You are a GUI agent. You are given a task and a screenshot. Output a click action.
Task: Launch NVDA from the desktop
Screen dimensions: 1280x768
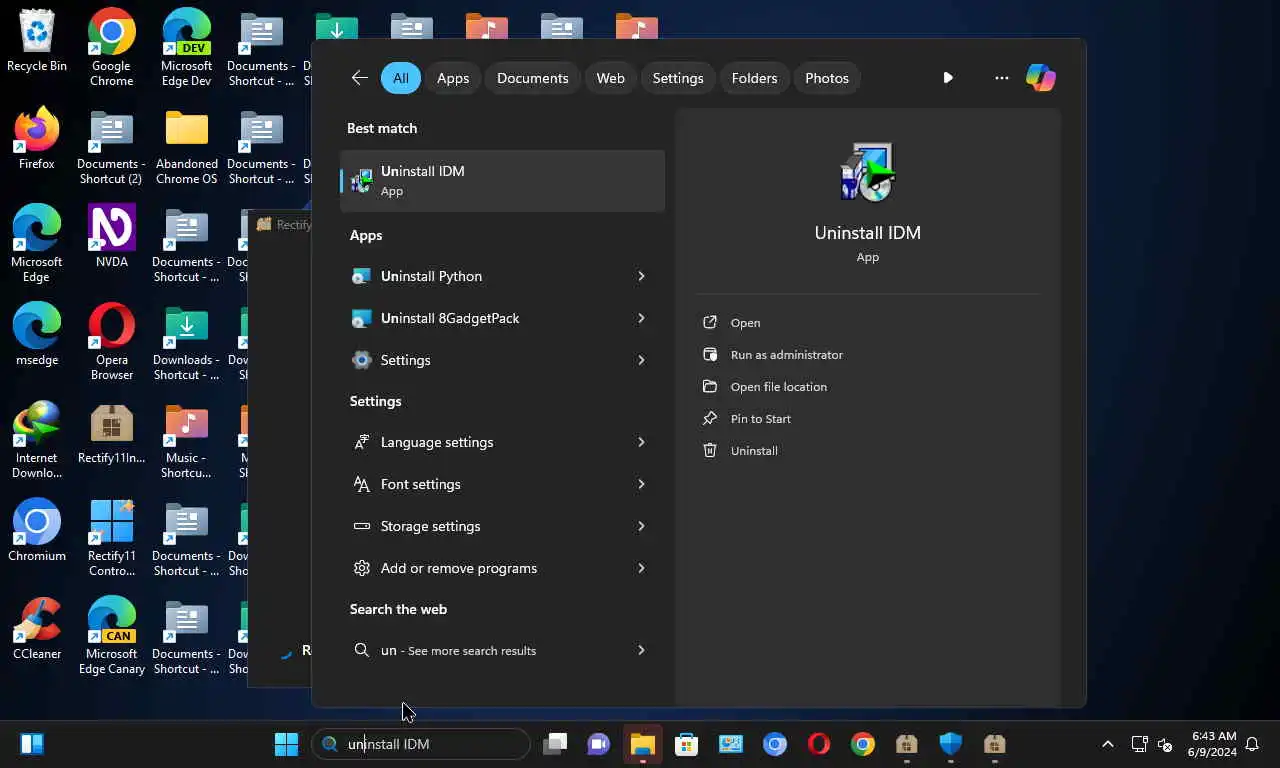pos(111,236)
